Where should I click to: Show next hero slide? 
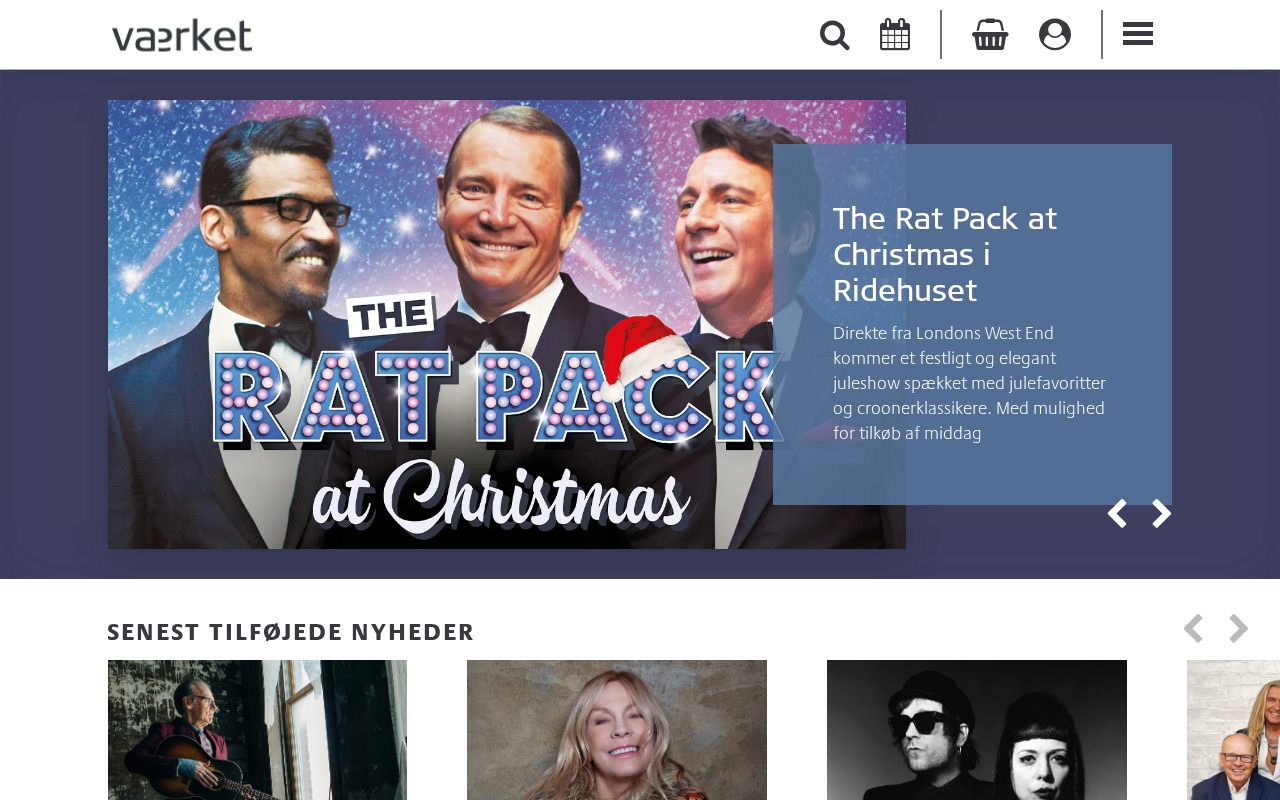1161,514
